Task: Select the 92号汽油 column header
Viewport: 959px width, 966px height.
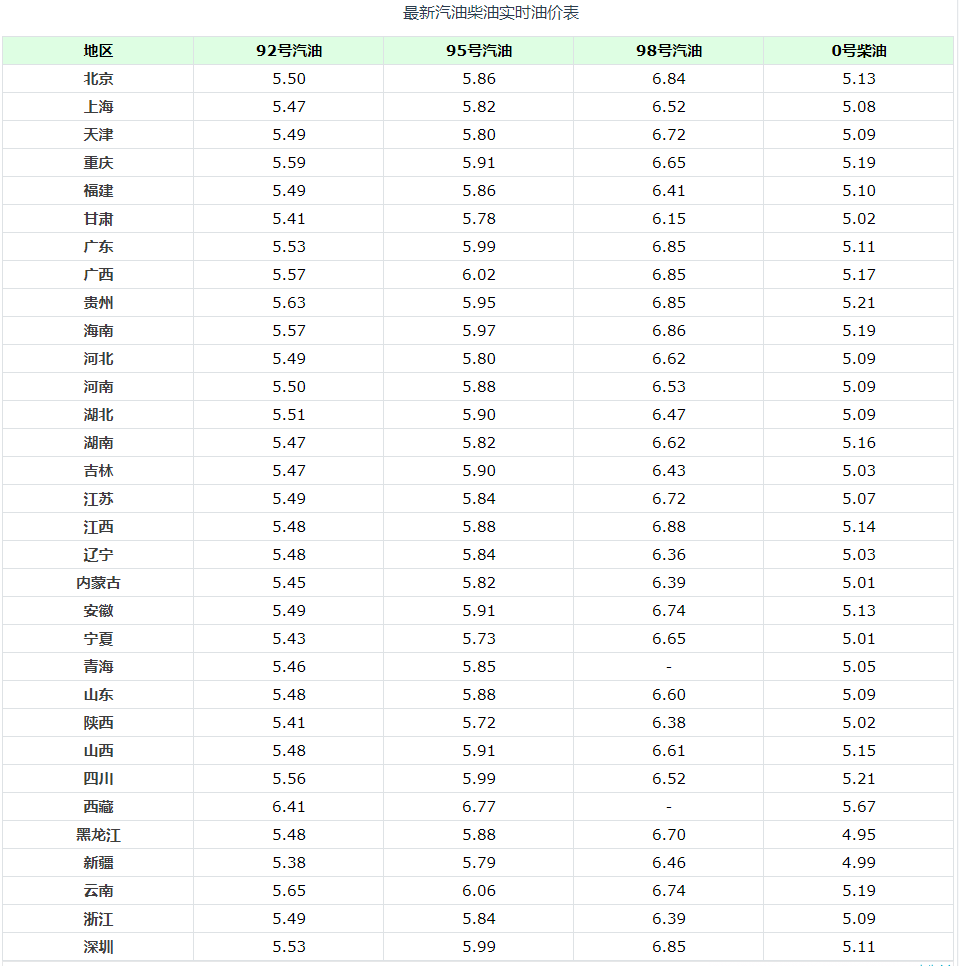Action: click(289, 51)
